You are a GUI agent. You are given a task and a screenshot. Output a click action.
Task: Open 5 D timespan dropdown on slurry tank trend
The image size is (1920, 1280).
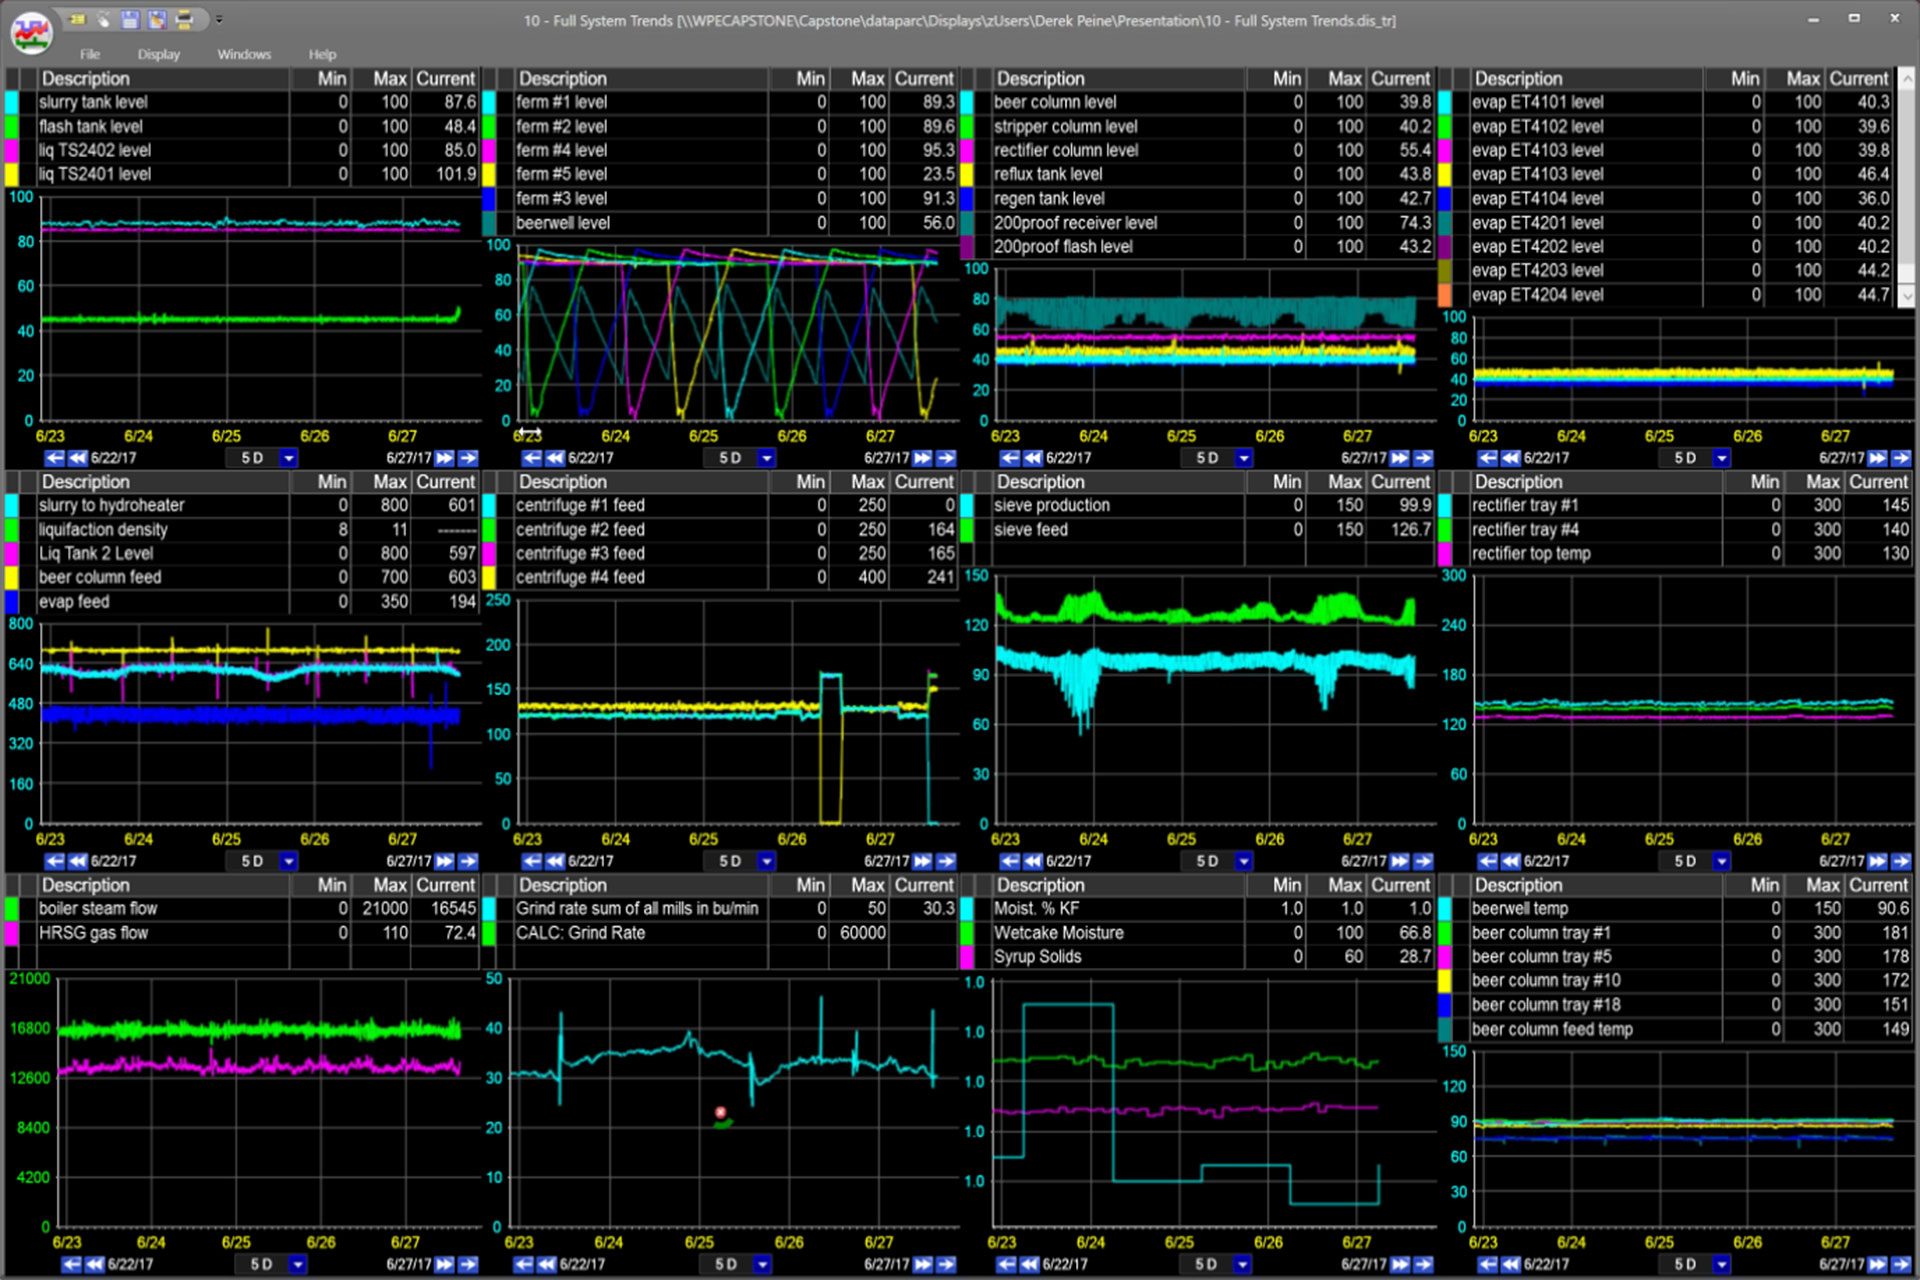[289, 458]
